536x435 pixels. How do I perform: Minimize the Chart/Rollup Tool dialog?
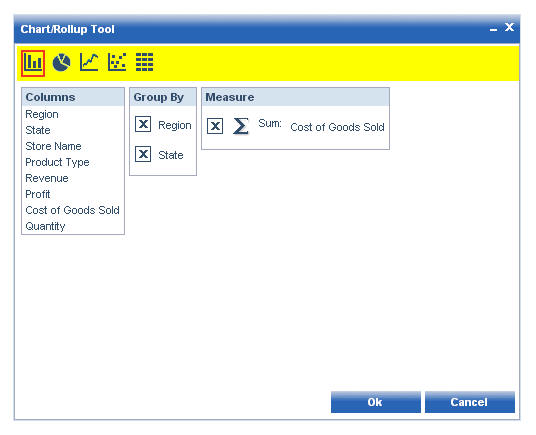coord(493,30)
